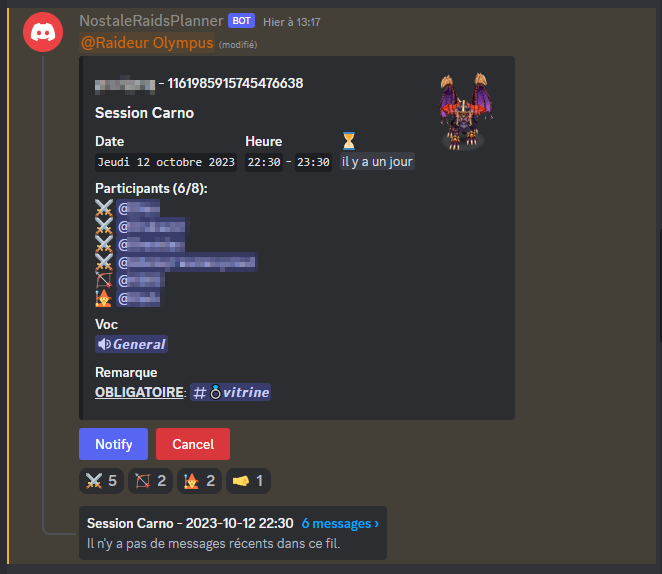662x574 pixels.
Task: Click the NostaleRaidsPlanner bot avatar
Action: [43, 32]
